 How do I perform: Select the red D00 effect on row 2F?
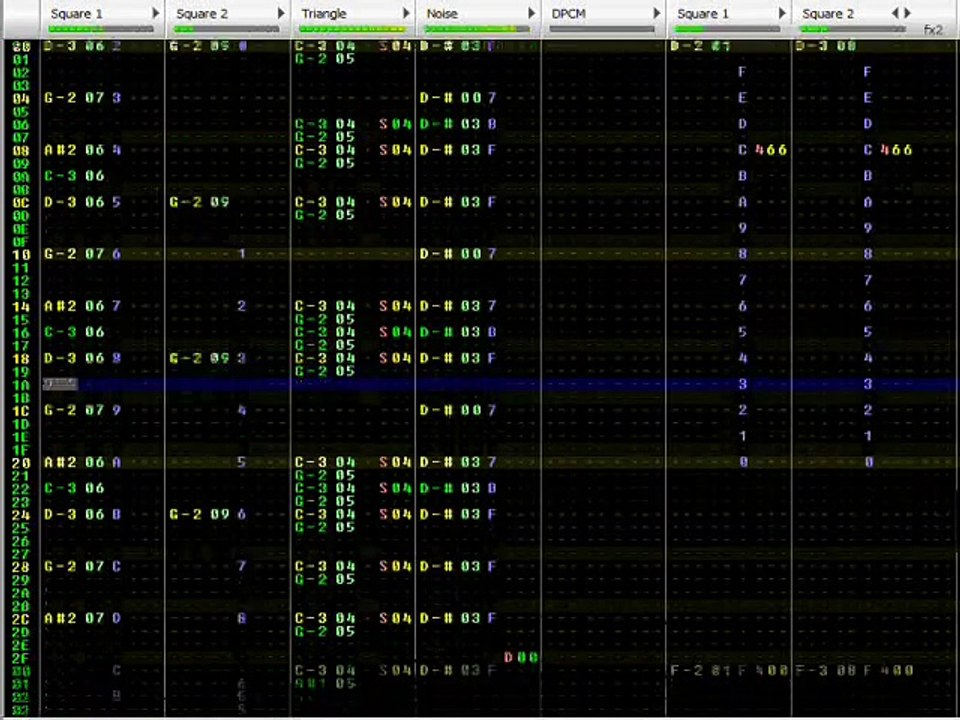point(520,657)
